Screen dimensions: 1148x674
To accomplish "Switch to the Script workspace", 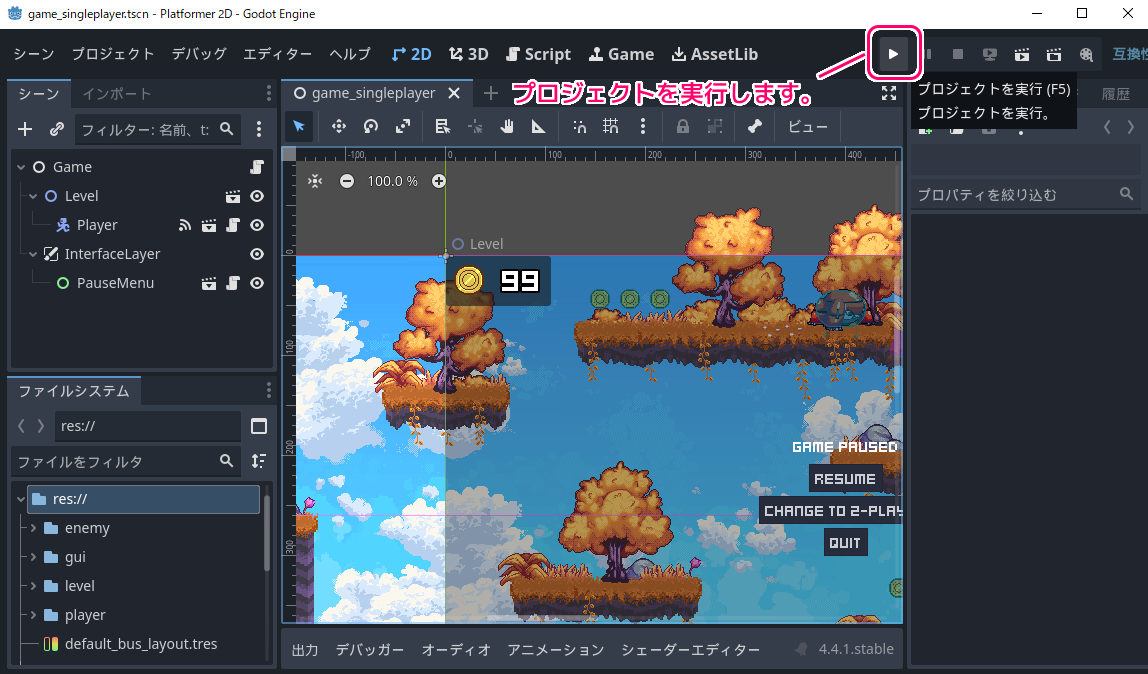I will (538, 54).
